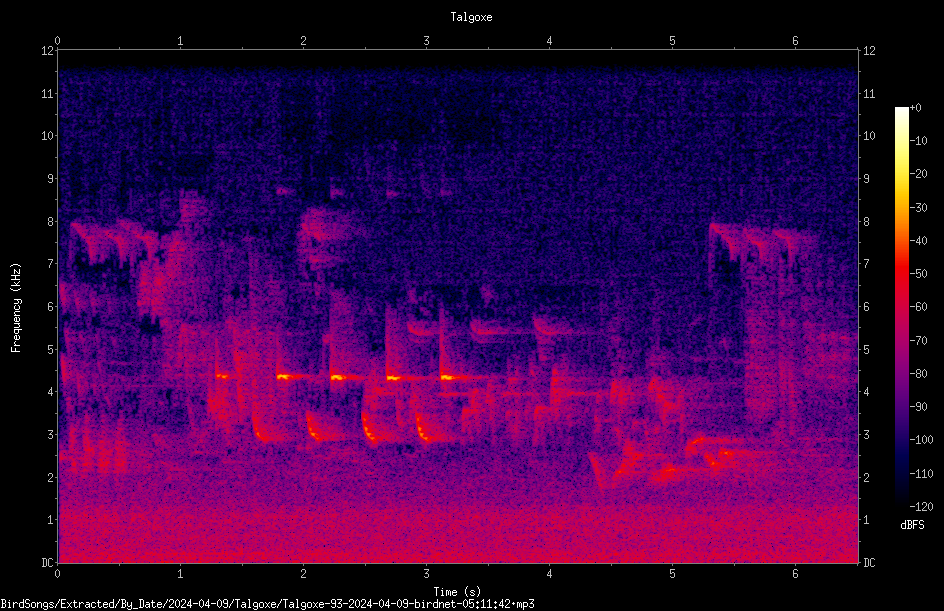Click the -120 label on color scale
Screen dimensions: 944x611
(921, 507)
